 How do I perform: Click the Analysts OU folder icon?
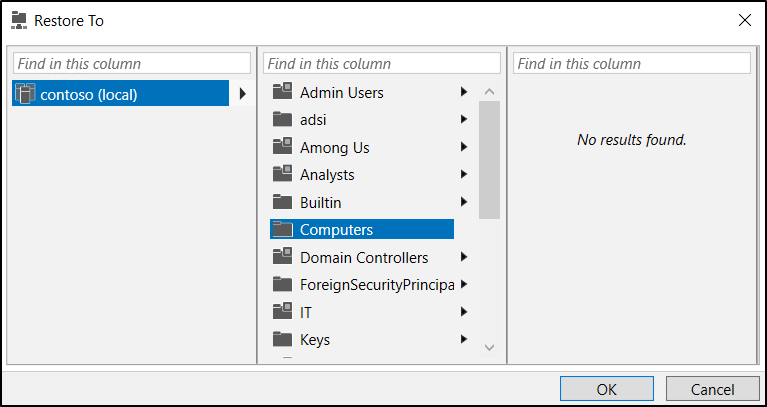[282, 174]
